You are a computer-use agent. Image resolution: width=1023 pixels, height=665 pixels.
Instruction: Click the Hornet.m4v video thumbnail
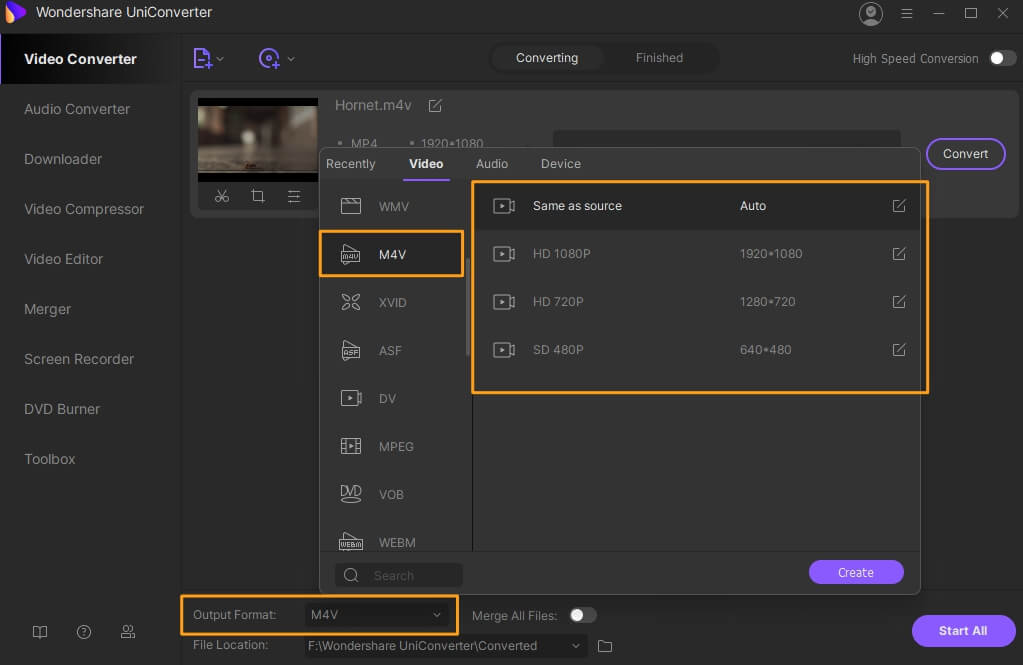[x=258, y=140]
